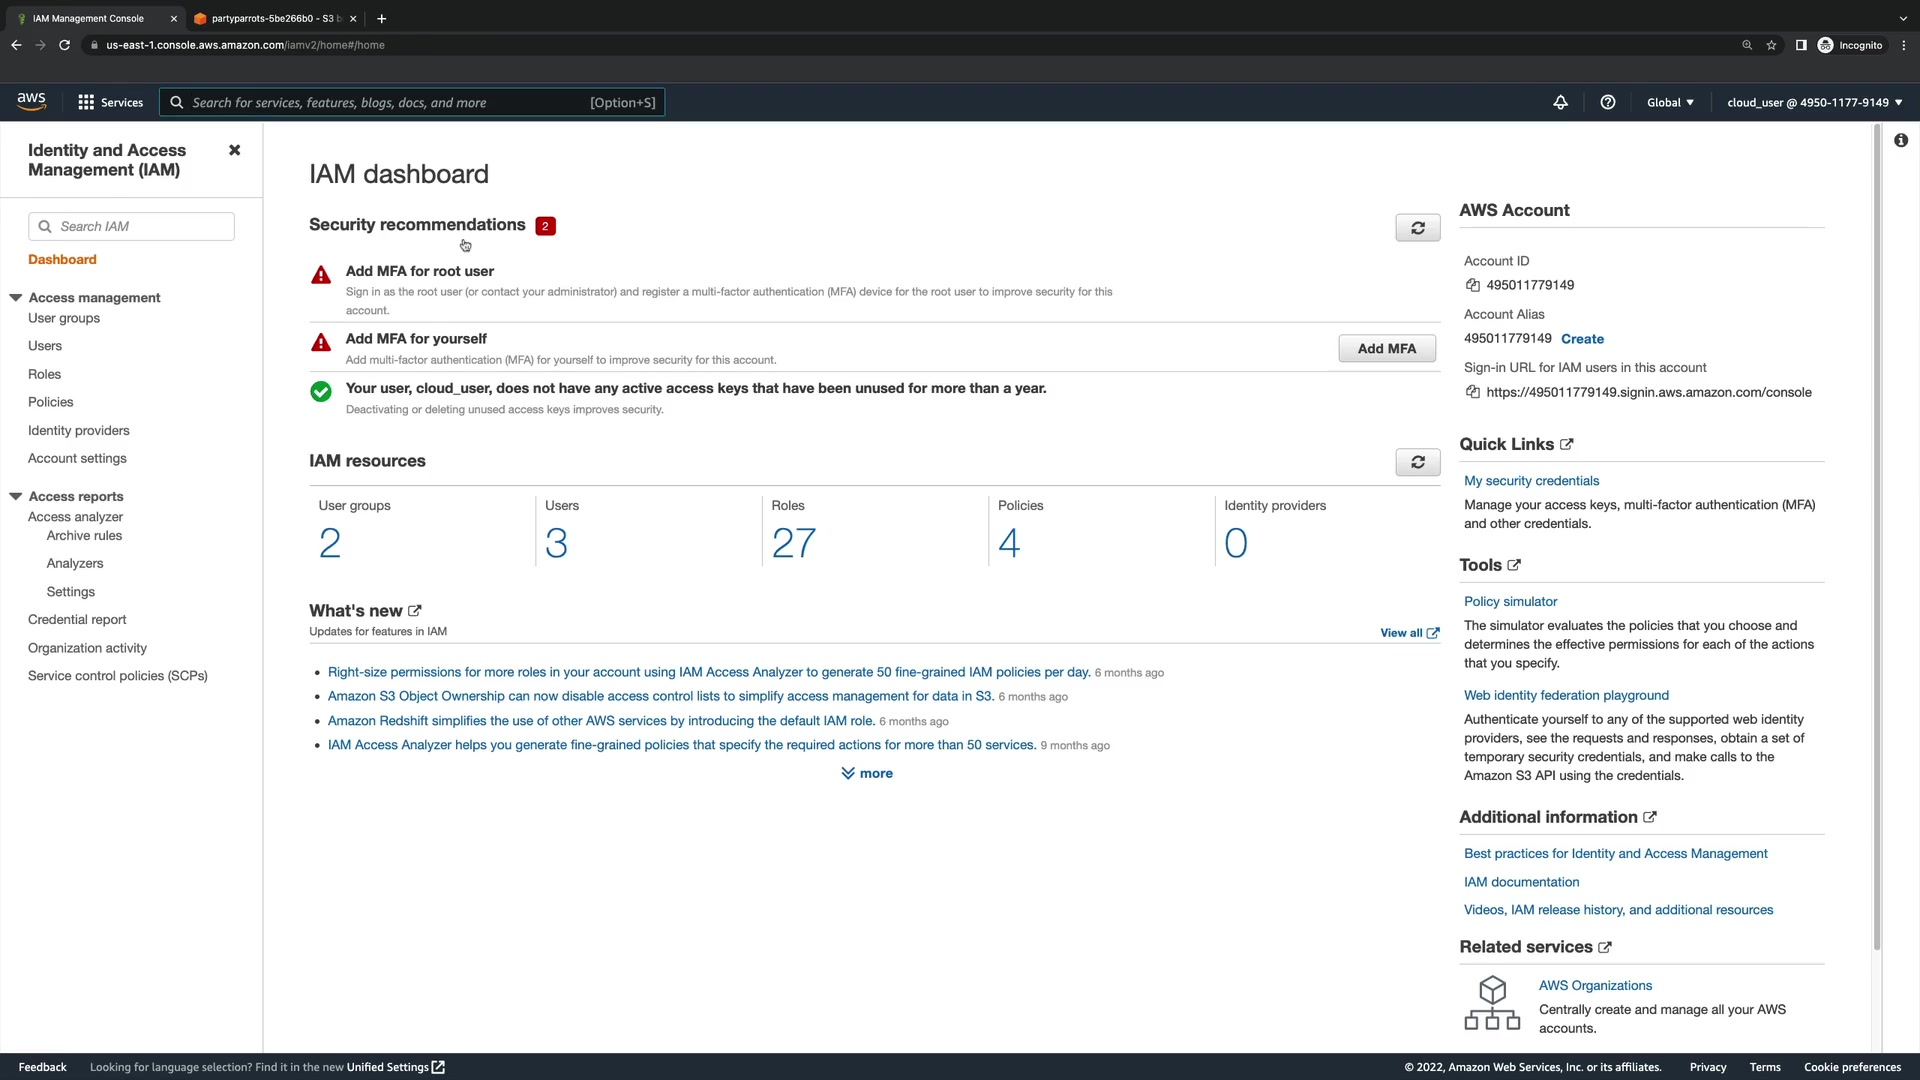Refresh the Security recommendations section
1920x1080 pixels.
(x=1417, y=228)
